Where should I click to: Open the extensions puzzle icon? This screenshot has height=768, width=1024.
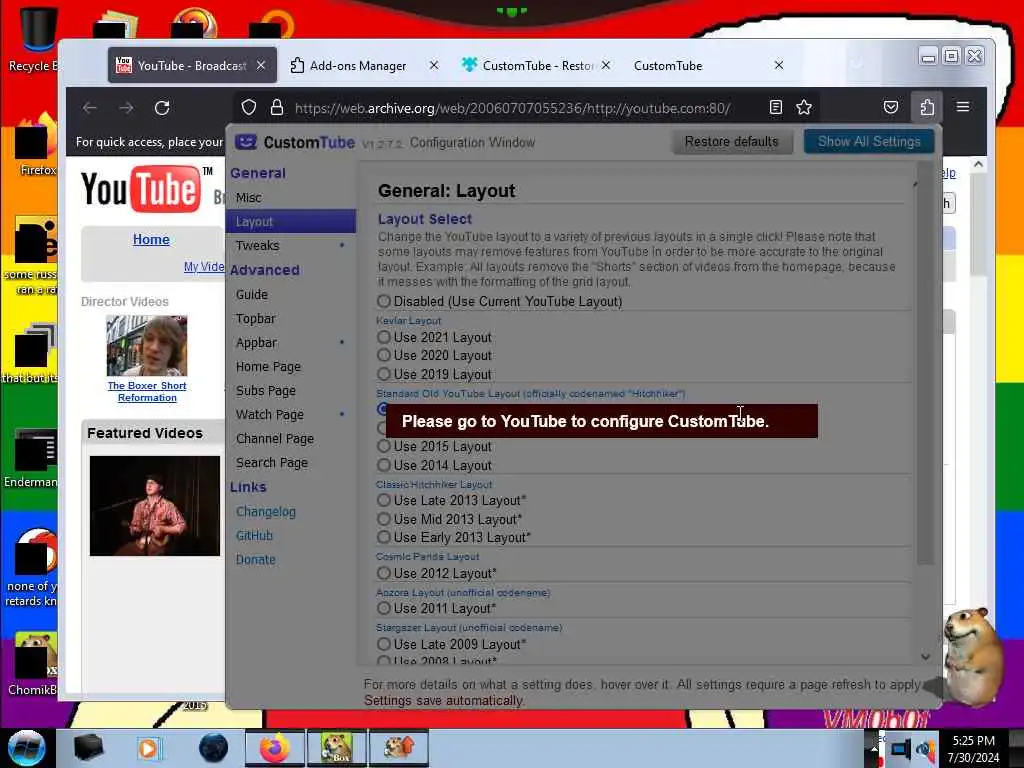pyautogui.click(x=927, y=107)
